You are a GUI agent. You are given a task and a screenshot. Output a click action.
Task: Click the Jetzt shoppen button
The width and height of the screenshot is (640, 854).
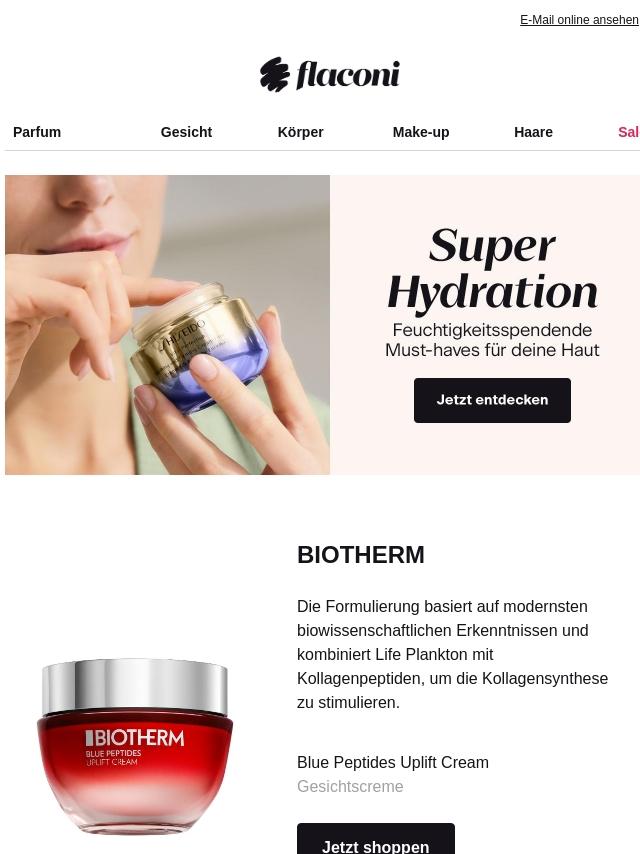376,839
